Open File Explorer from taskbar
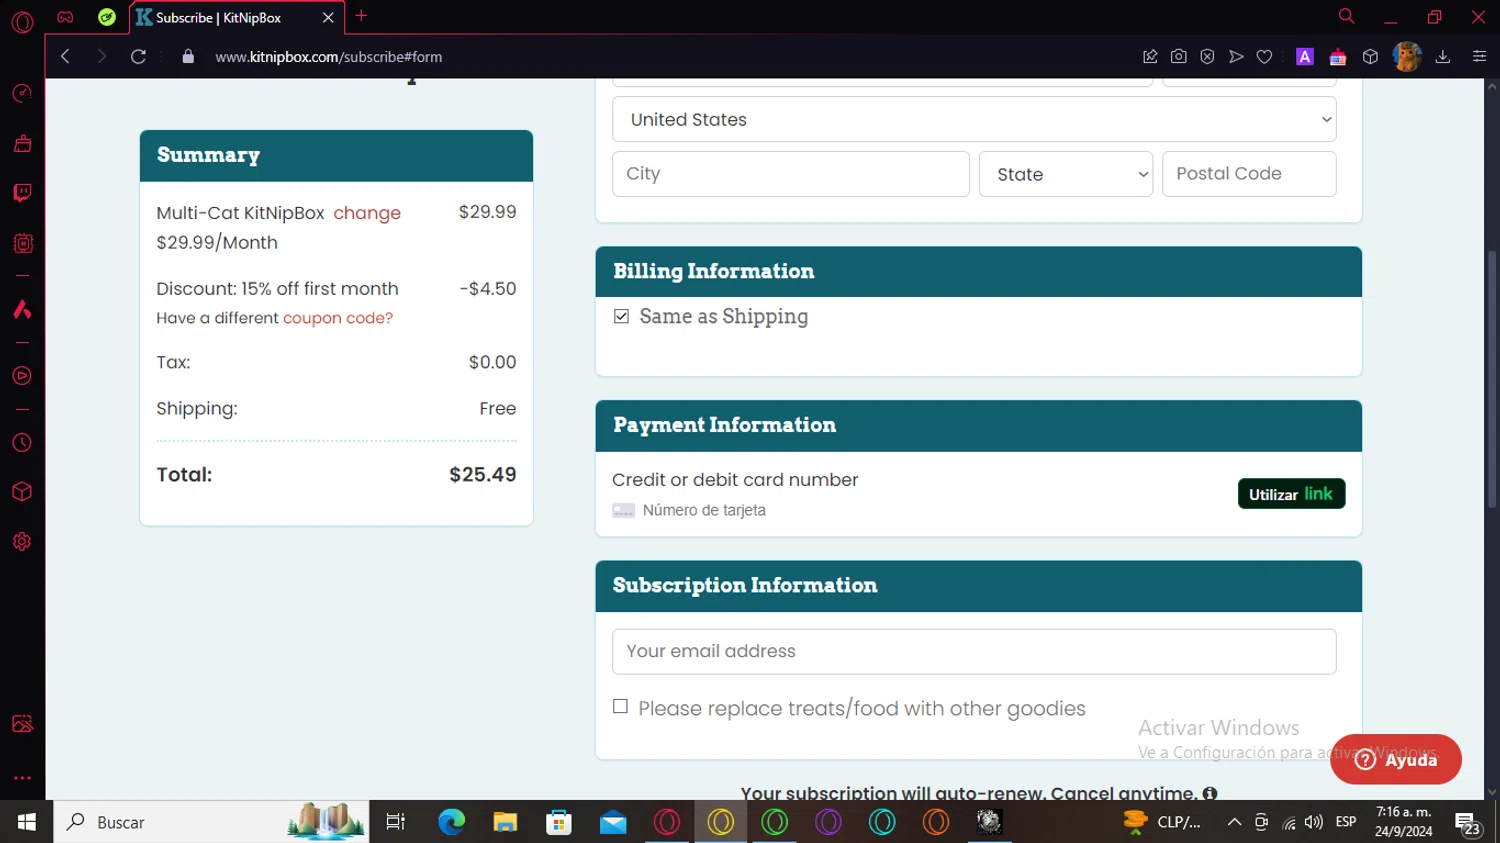This screenshot has height=843, width=1500. (505, 822)
